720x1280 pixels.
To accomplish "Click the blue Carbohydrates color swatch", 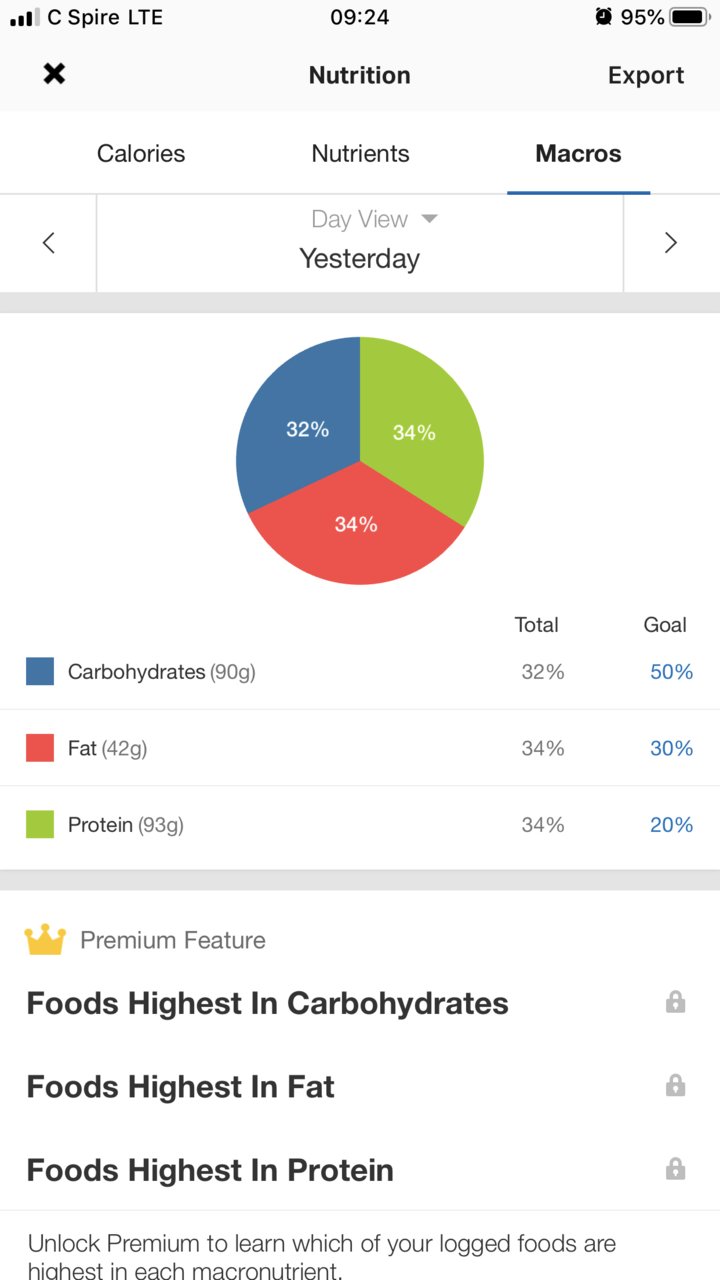I will click(40, 672).
